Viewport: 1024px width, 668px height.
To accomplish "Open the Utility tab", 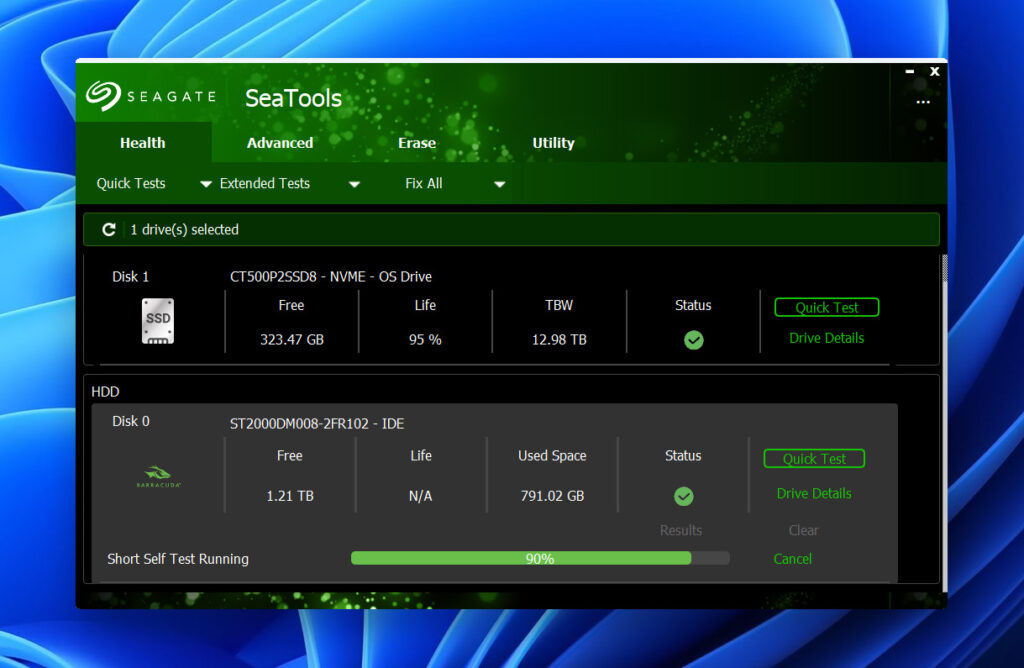I will coord(553,143).
